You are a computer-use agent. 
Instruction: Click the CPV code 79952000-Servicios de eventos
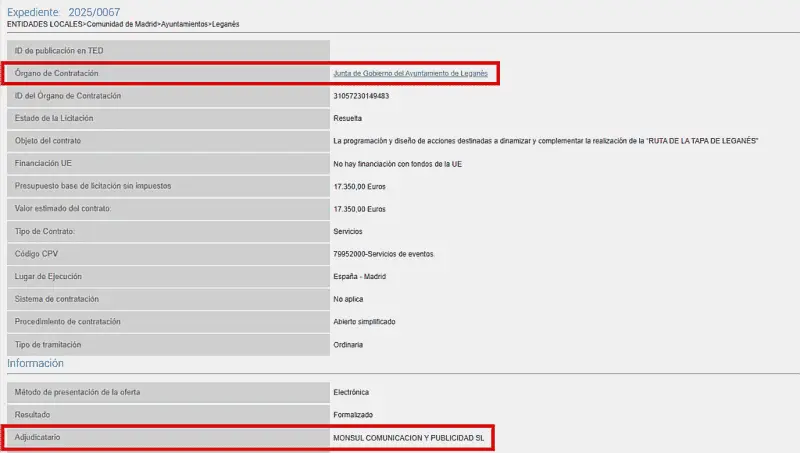384,254
